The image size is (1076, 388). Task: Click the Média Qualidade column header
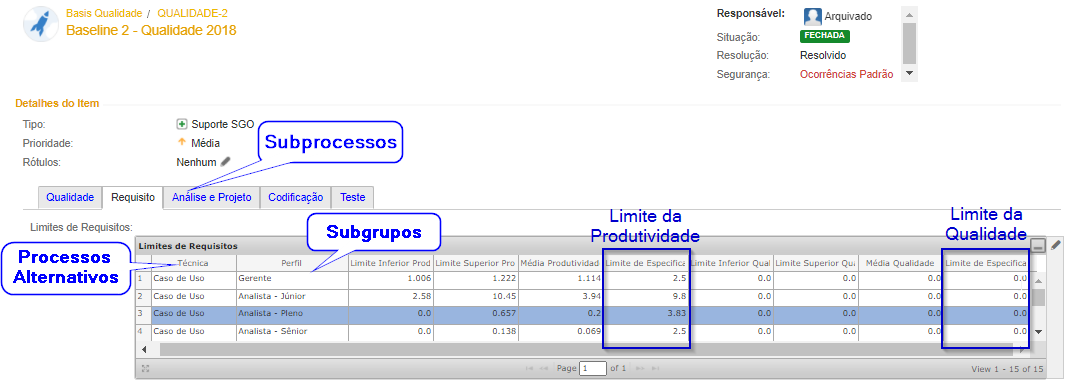point(900,263)
